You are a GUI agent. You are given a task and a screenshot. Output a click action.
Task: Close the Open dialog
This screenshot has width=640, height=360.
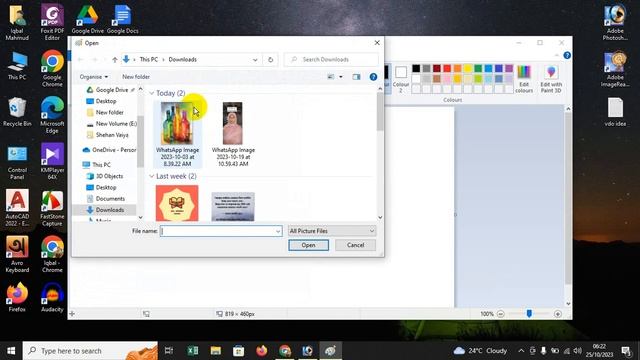point(377,42)
